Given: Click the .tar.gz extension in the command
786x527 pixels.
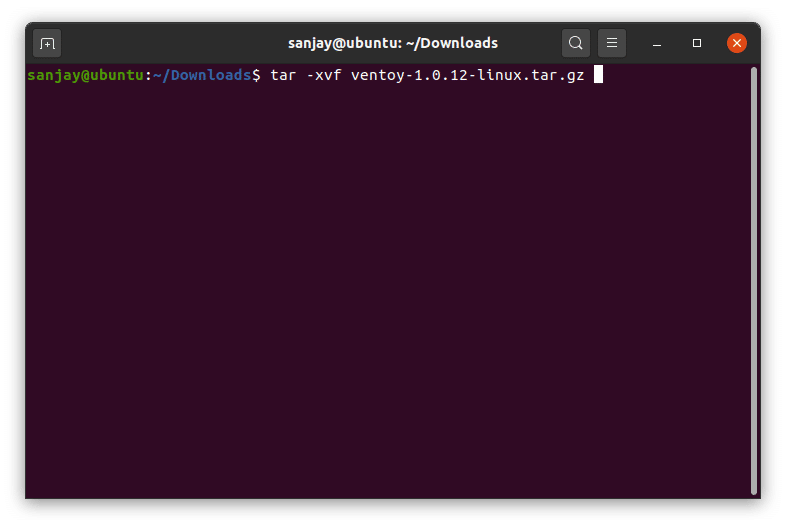Looking at the screenshot, I should tap(553, 75).
